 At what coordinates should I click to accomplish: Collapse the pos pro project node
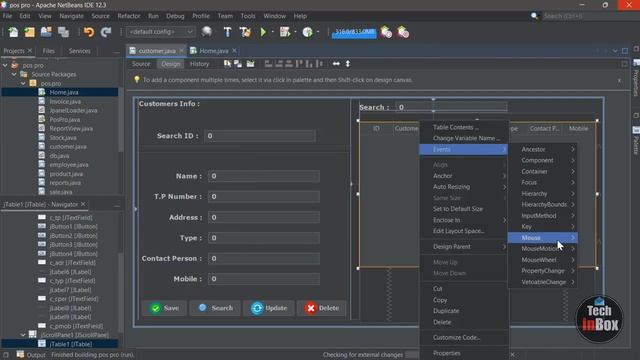point(5,65)
